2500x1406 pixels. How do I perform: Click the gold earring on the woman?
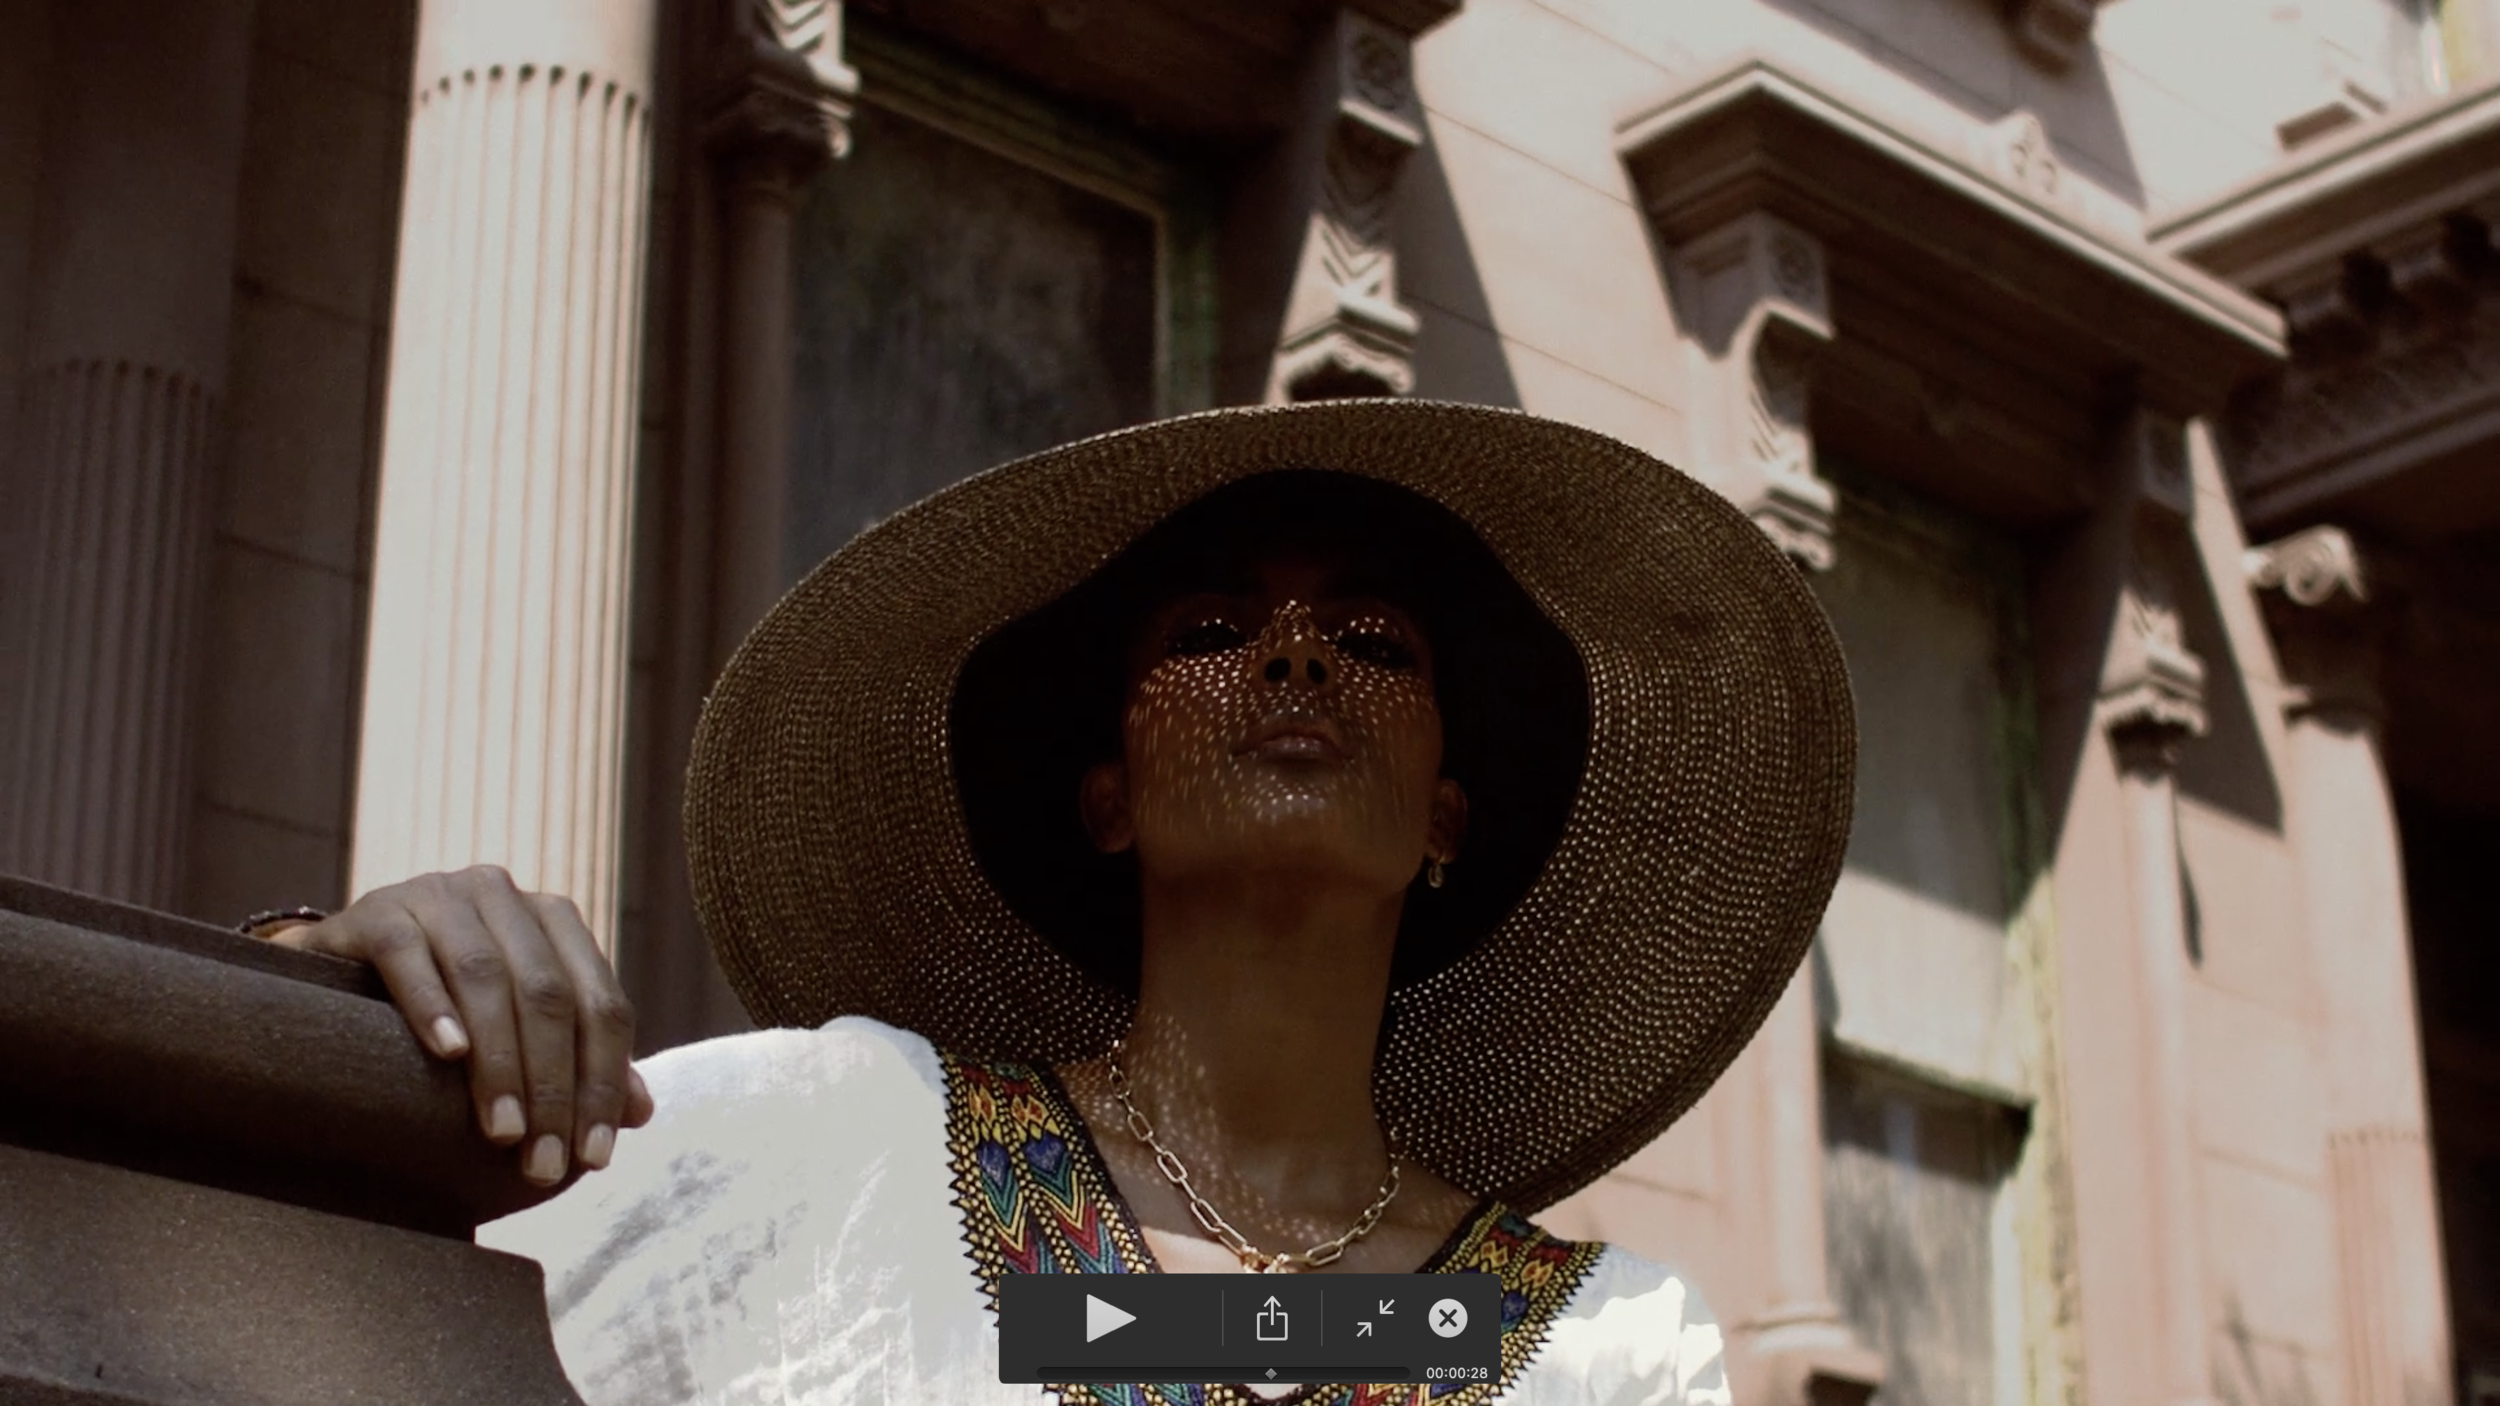coord(1436,876)
